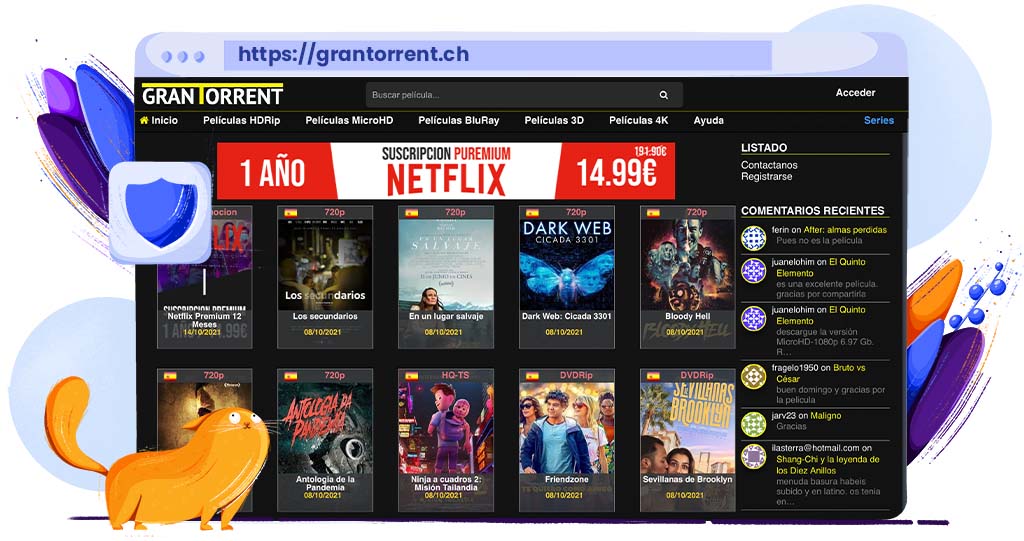Open Películas 4K menu

click(x=639, y=120)
